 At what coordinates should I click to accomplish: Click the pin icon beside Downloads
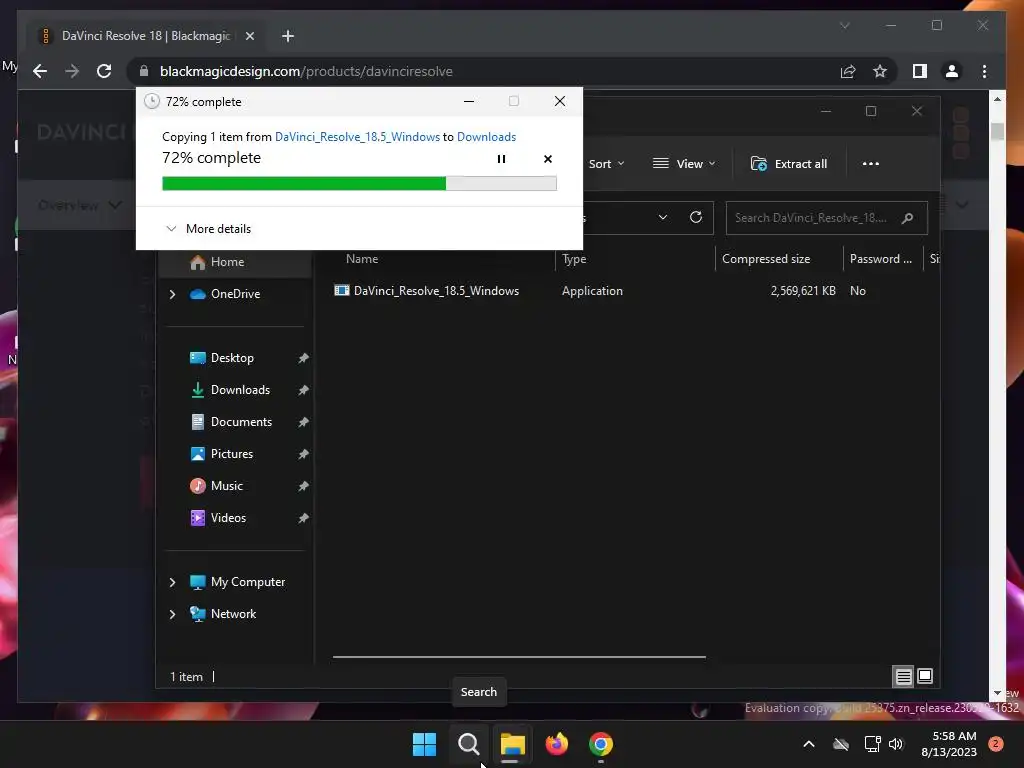click(x=303, y=390)
